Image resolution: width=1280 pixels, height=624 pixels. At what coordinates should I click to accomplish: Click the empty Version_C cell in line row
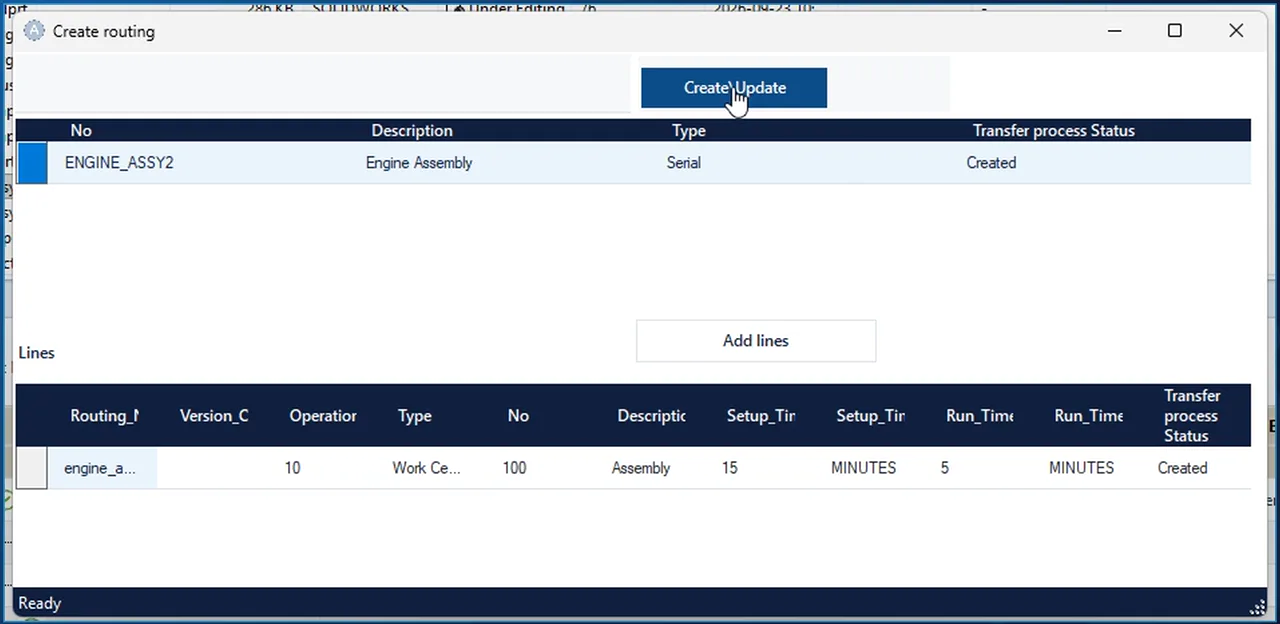[212, 468]
